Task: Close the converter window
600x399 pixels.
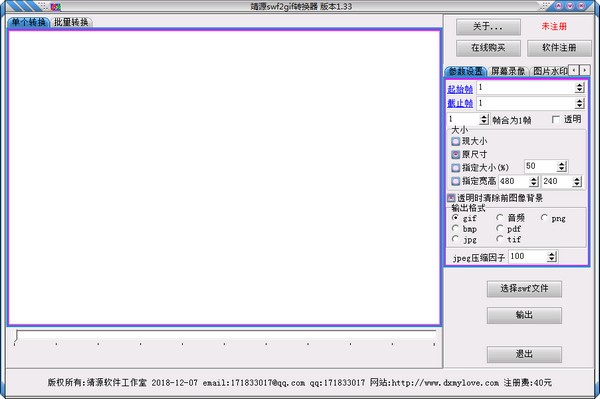Action: click(x=581, y=6)
